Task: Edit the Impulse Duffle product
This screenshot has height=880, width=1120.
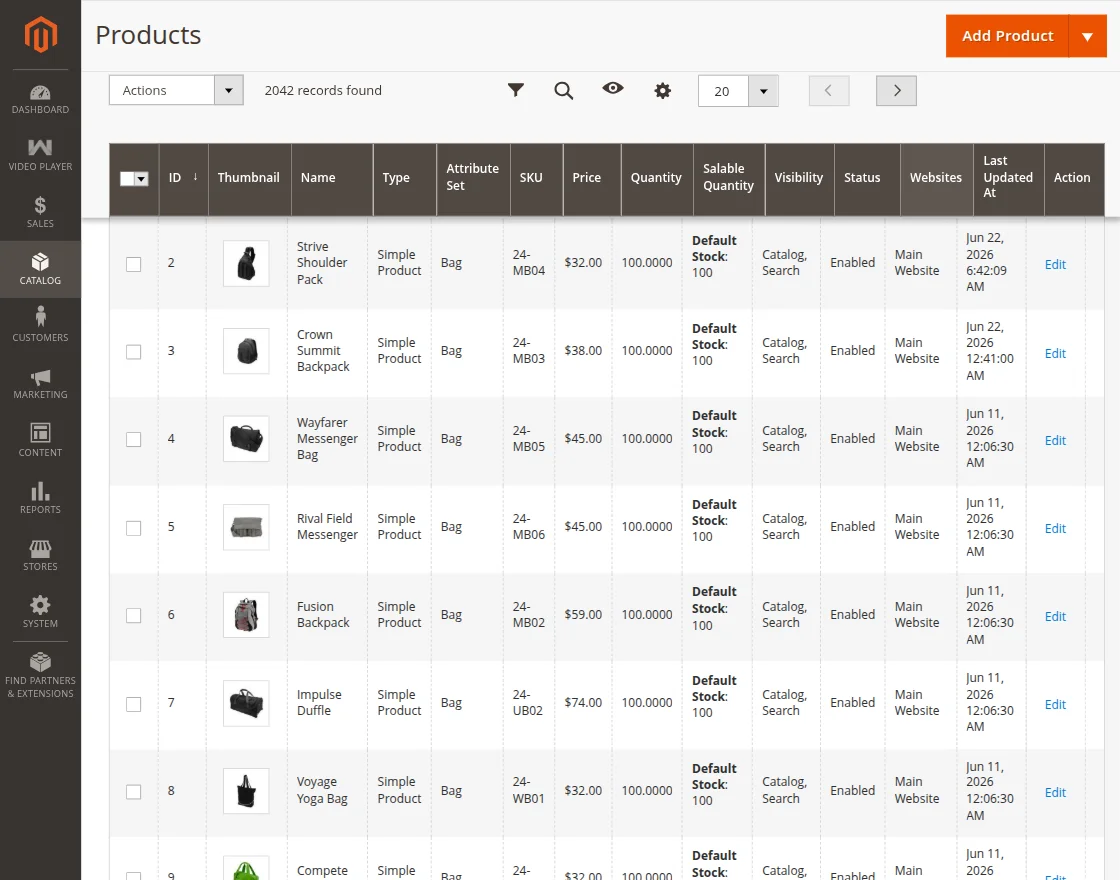Action: click(x=1055, y=704)
